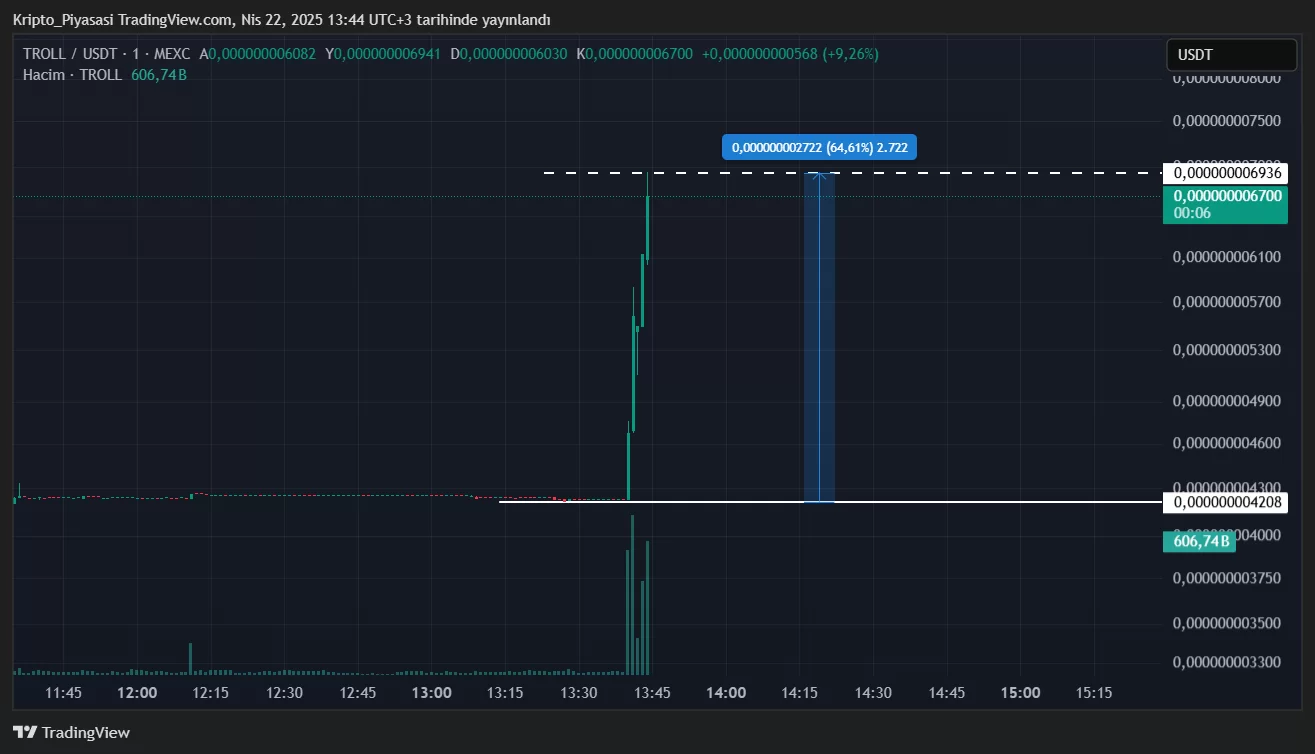The image size is (1315, 754).
Task: Click the 14:00 time axis label
Action: point(725,693)
